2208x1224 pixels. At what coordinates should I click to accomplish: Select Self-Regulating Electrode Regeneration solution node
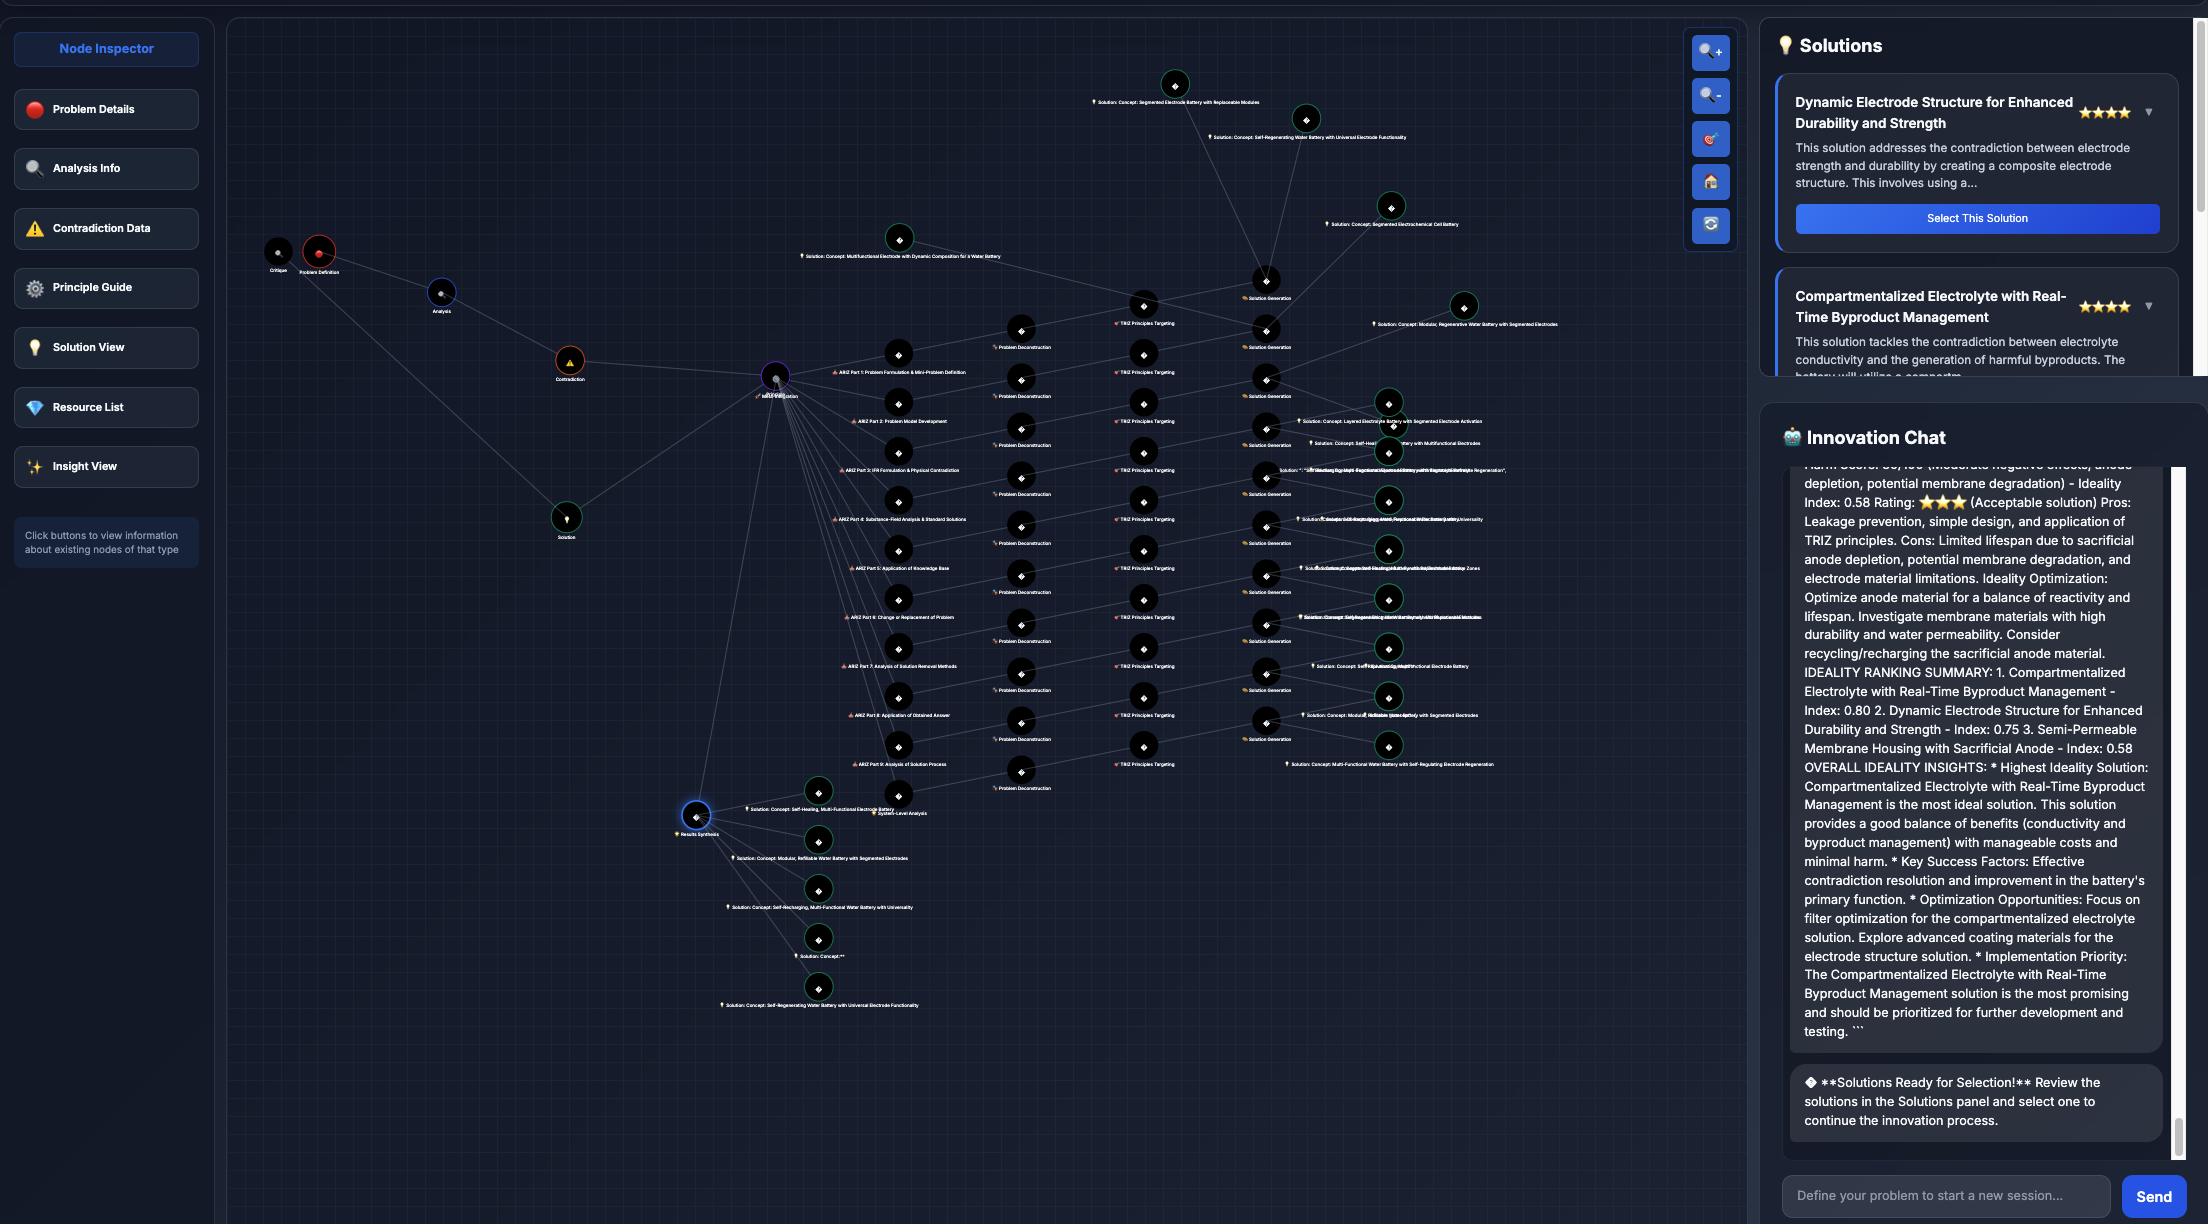pyautogui.click(x=1388, y=746)
